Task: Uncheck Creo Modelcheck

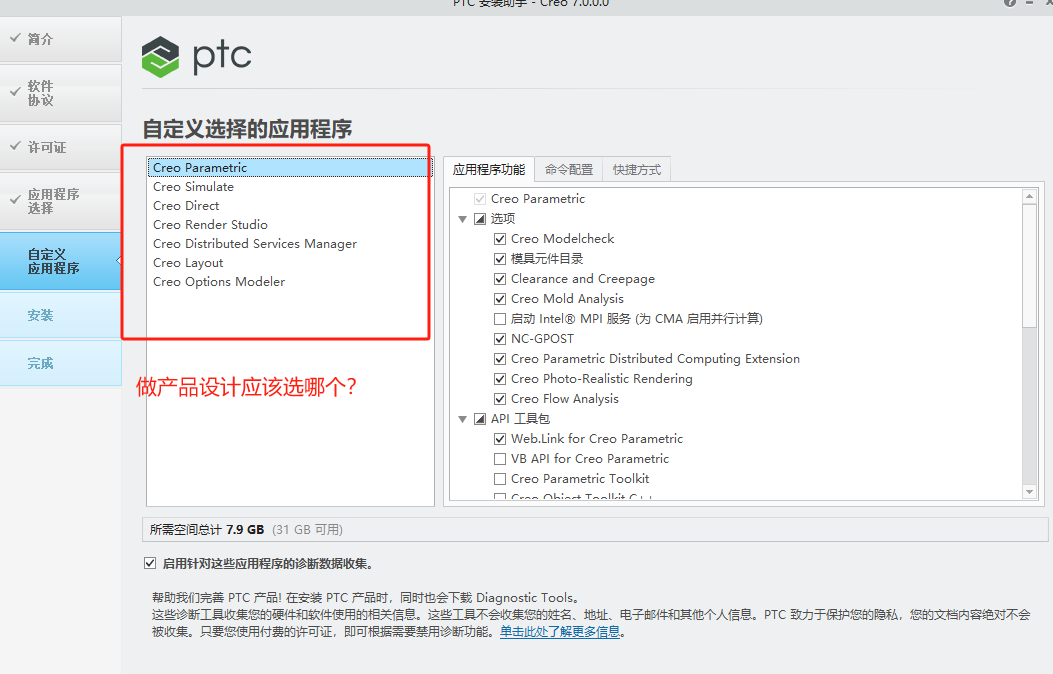Action: (499, 239)
